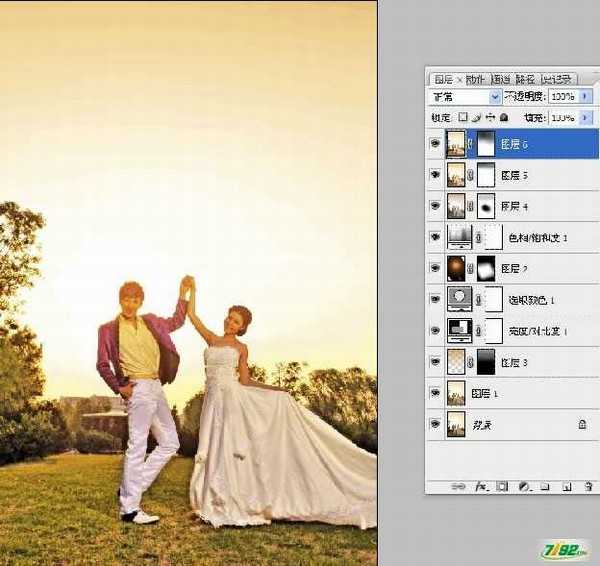Select the mask of 选取颜色 1 layer
Viewport: 600px width, 566px height.
pyautogui.click(x=494, y=300)
